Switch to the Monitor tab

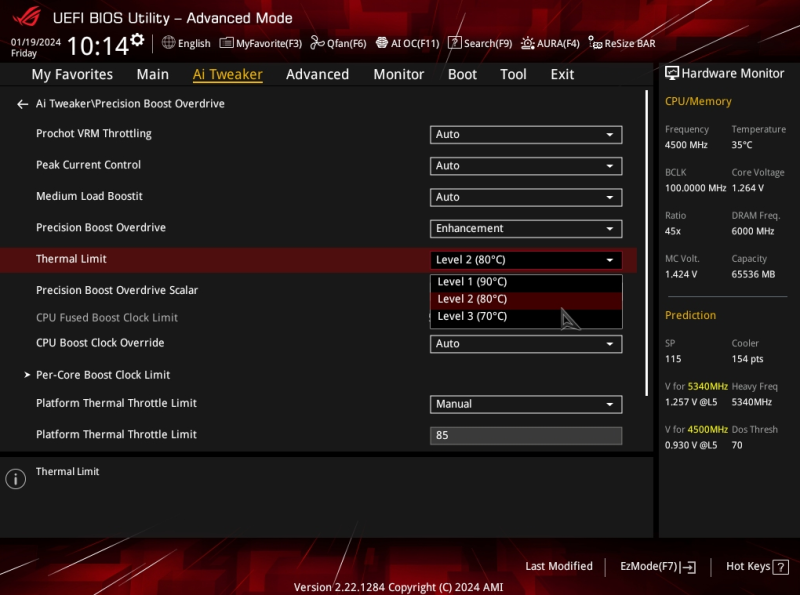[x=398, y=75]
